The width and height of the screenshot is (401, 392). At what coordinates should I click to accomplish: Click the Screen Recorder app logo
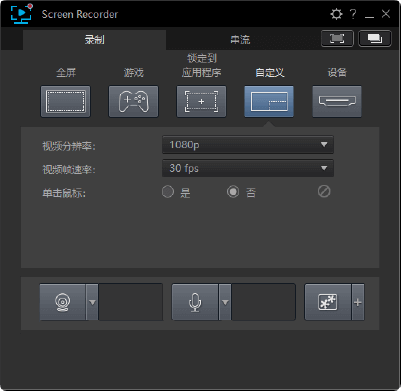(21, 14)
